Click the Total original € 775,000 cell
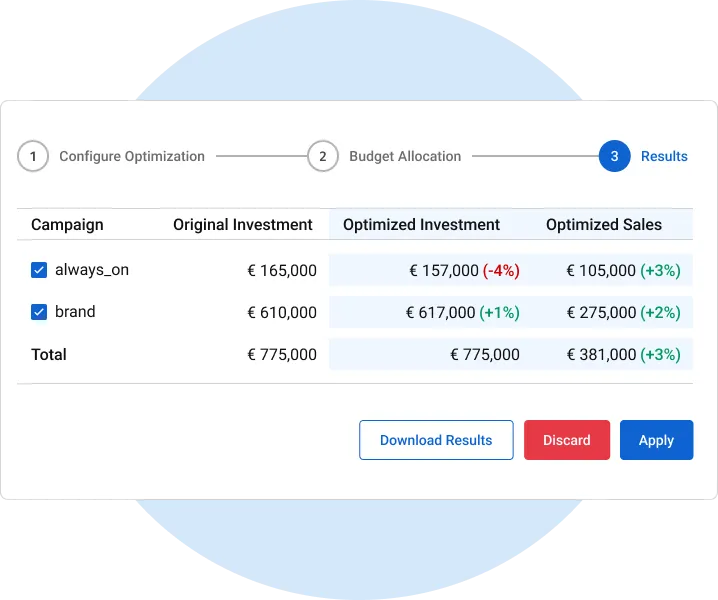 (282, 355)
